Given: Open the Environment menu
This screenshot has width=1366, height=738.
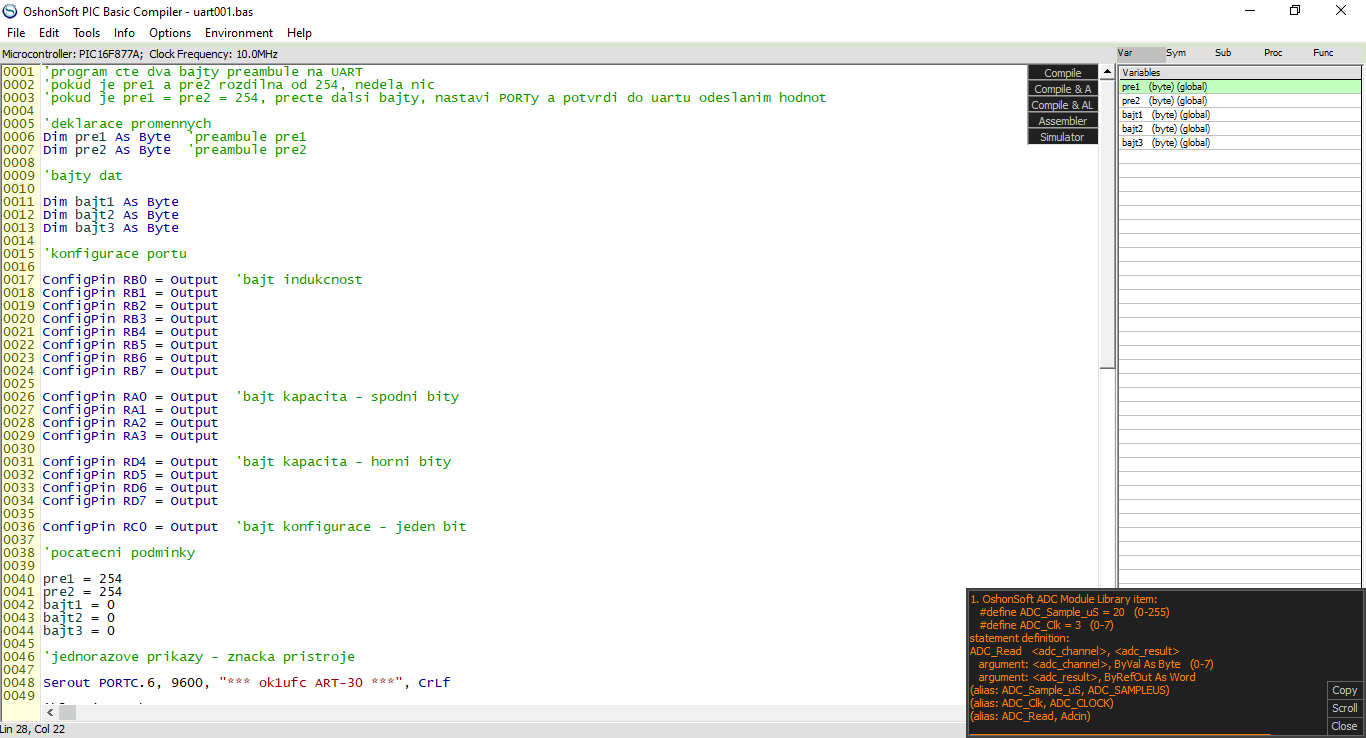Looking at the screenshot, I should (x=239, y=33).
